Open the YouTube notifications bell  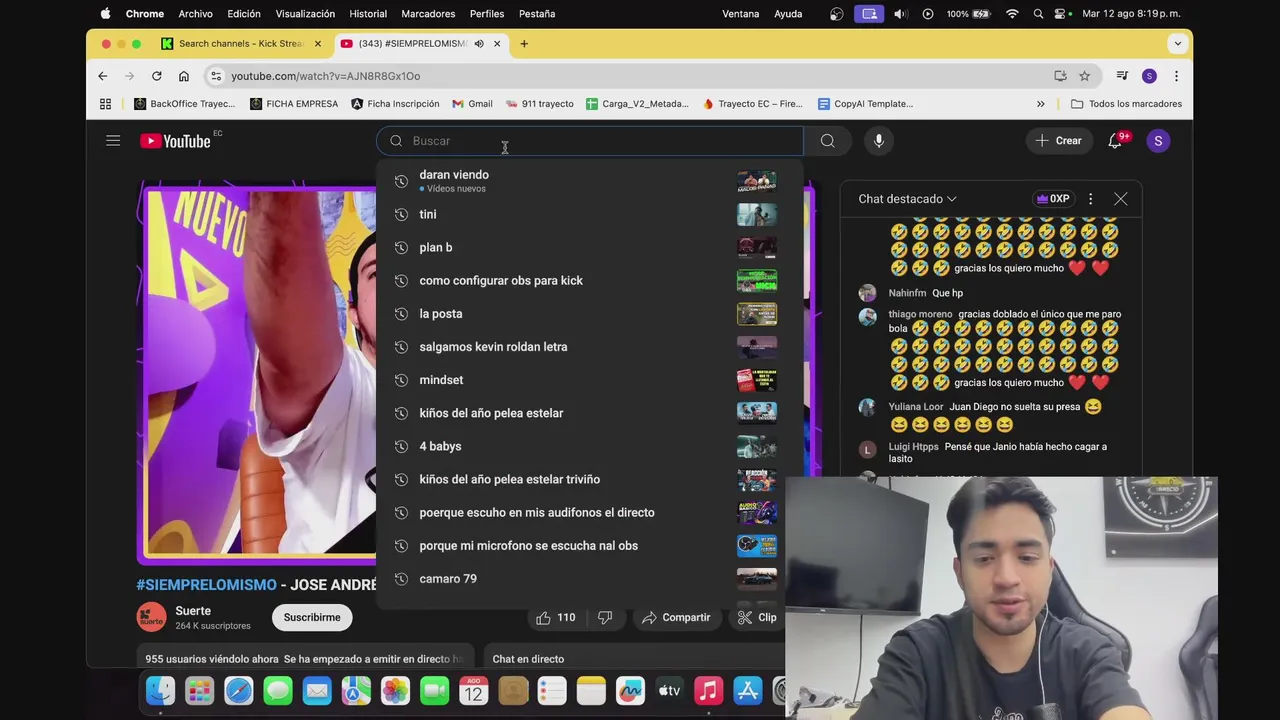(x=1116, y=141)
